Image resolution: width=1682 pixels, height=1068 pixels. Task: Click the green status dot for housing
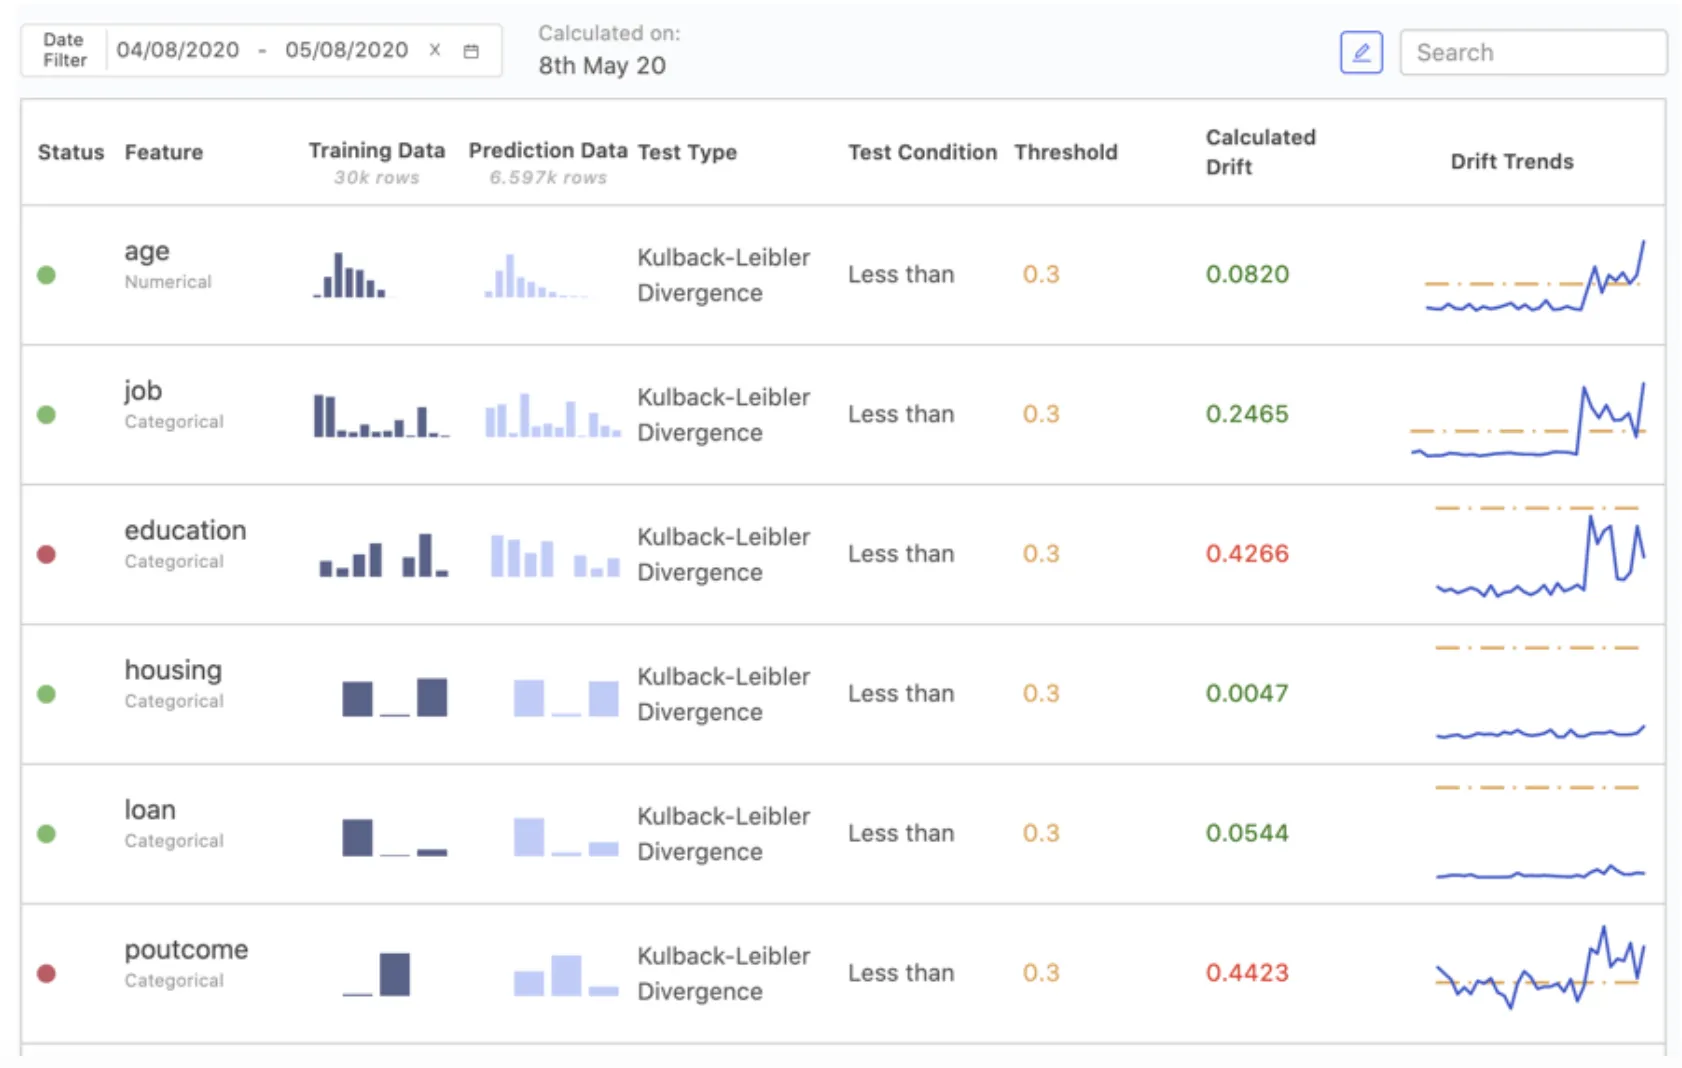click(46, 694)
